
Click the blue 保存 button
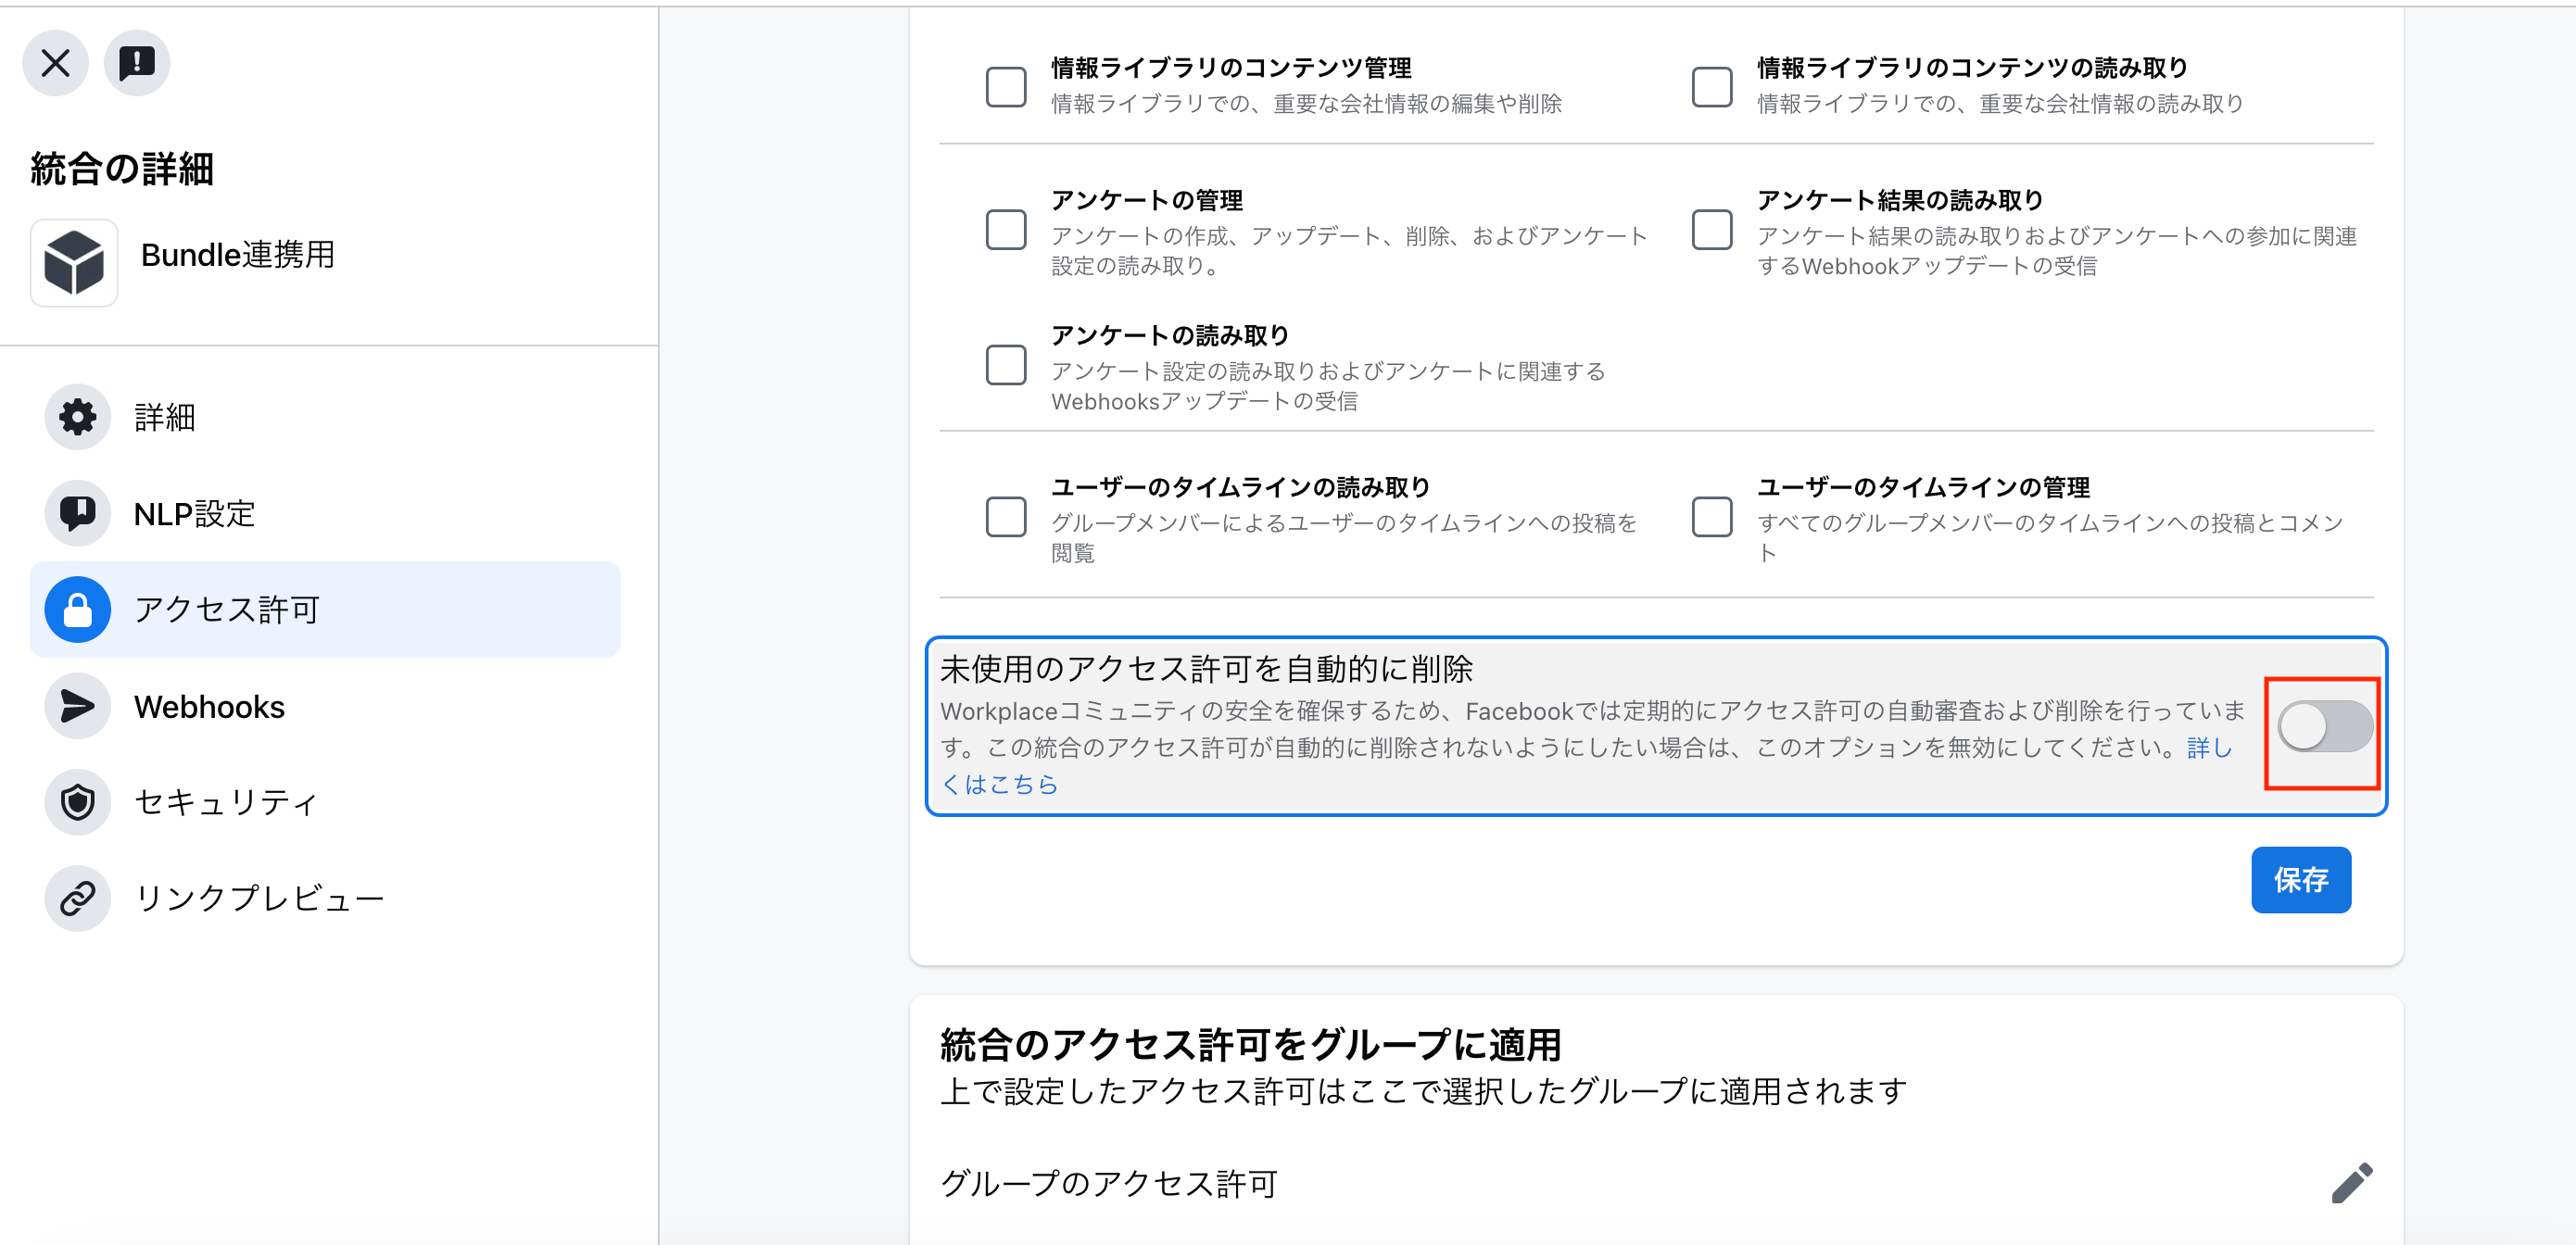(2301, 880)
